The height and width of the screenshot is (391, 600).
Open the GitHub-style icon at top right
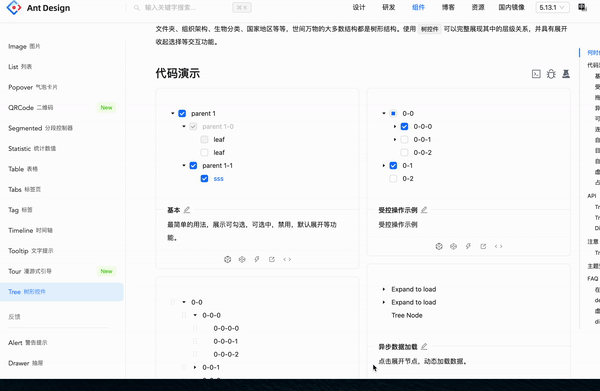[x=582, y=7]
